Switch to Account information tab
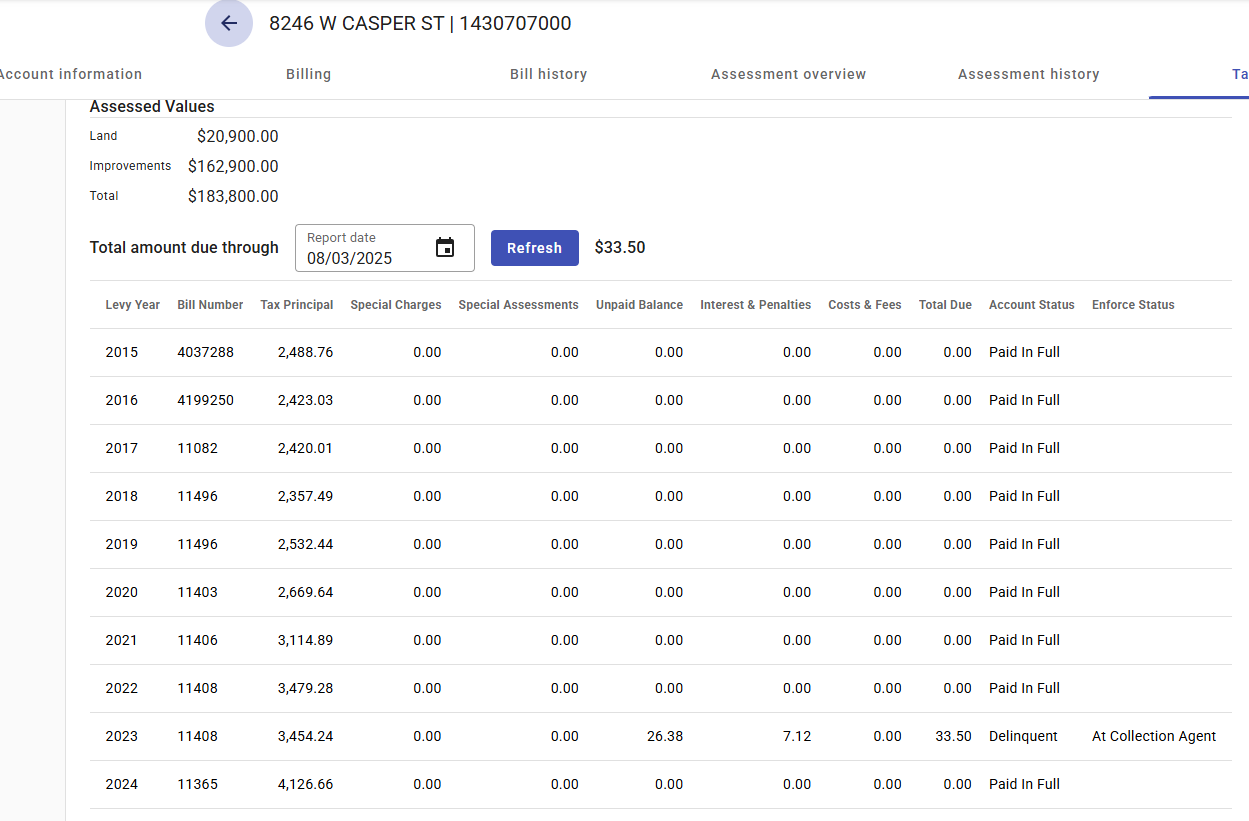Viewport: 1249px width, 821px height. pyautogui.click(x=70, y=74)
